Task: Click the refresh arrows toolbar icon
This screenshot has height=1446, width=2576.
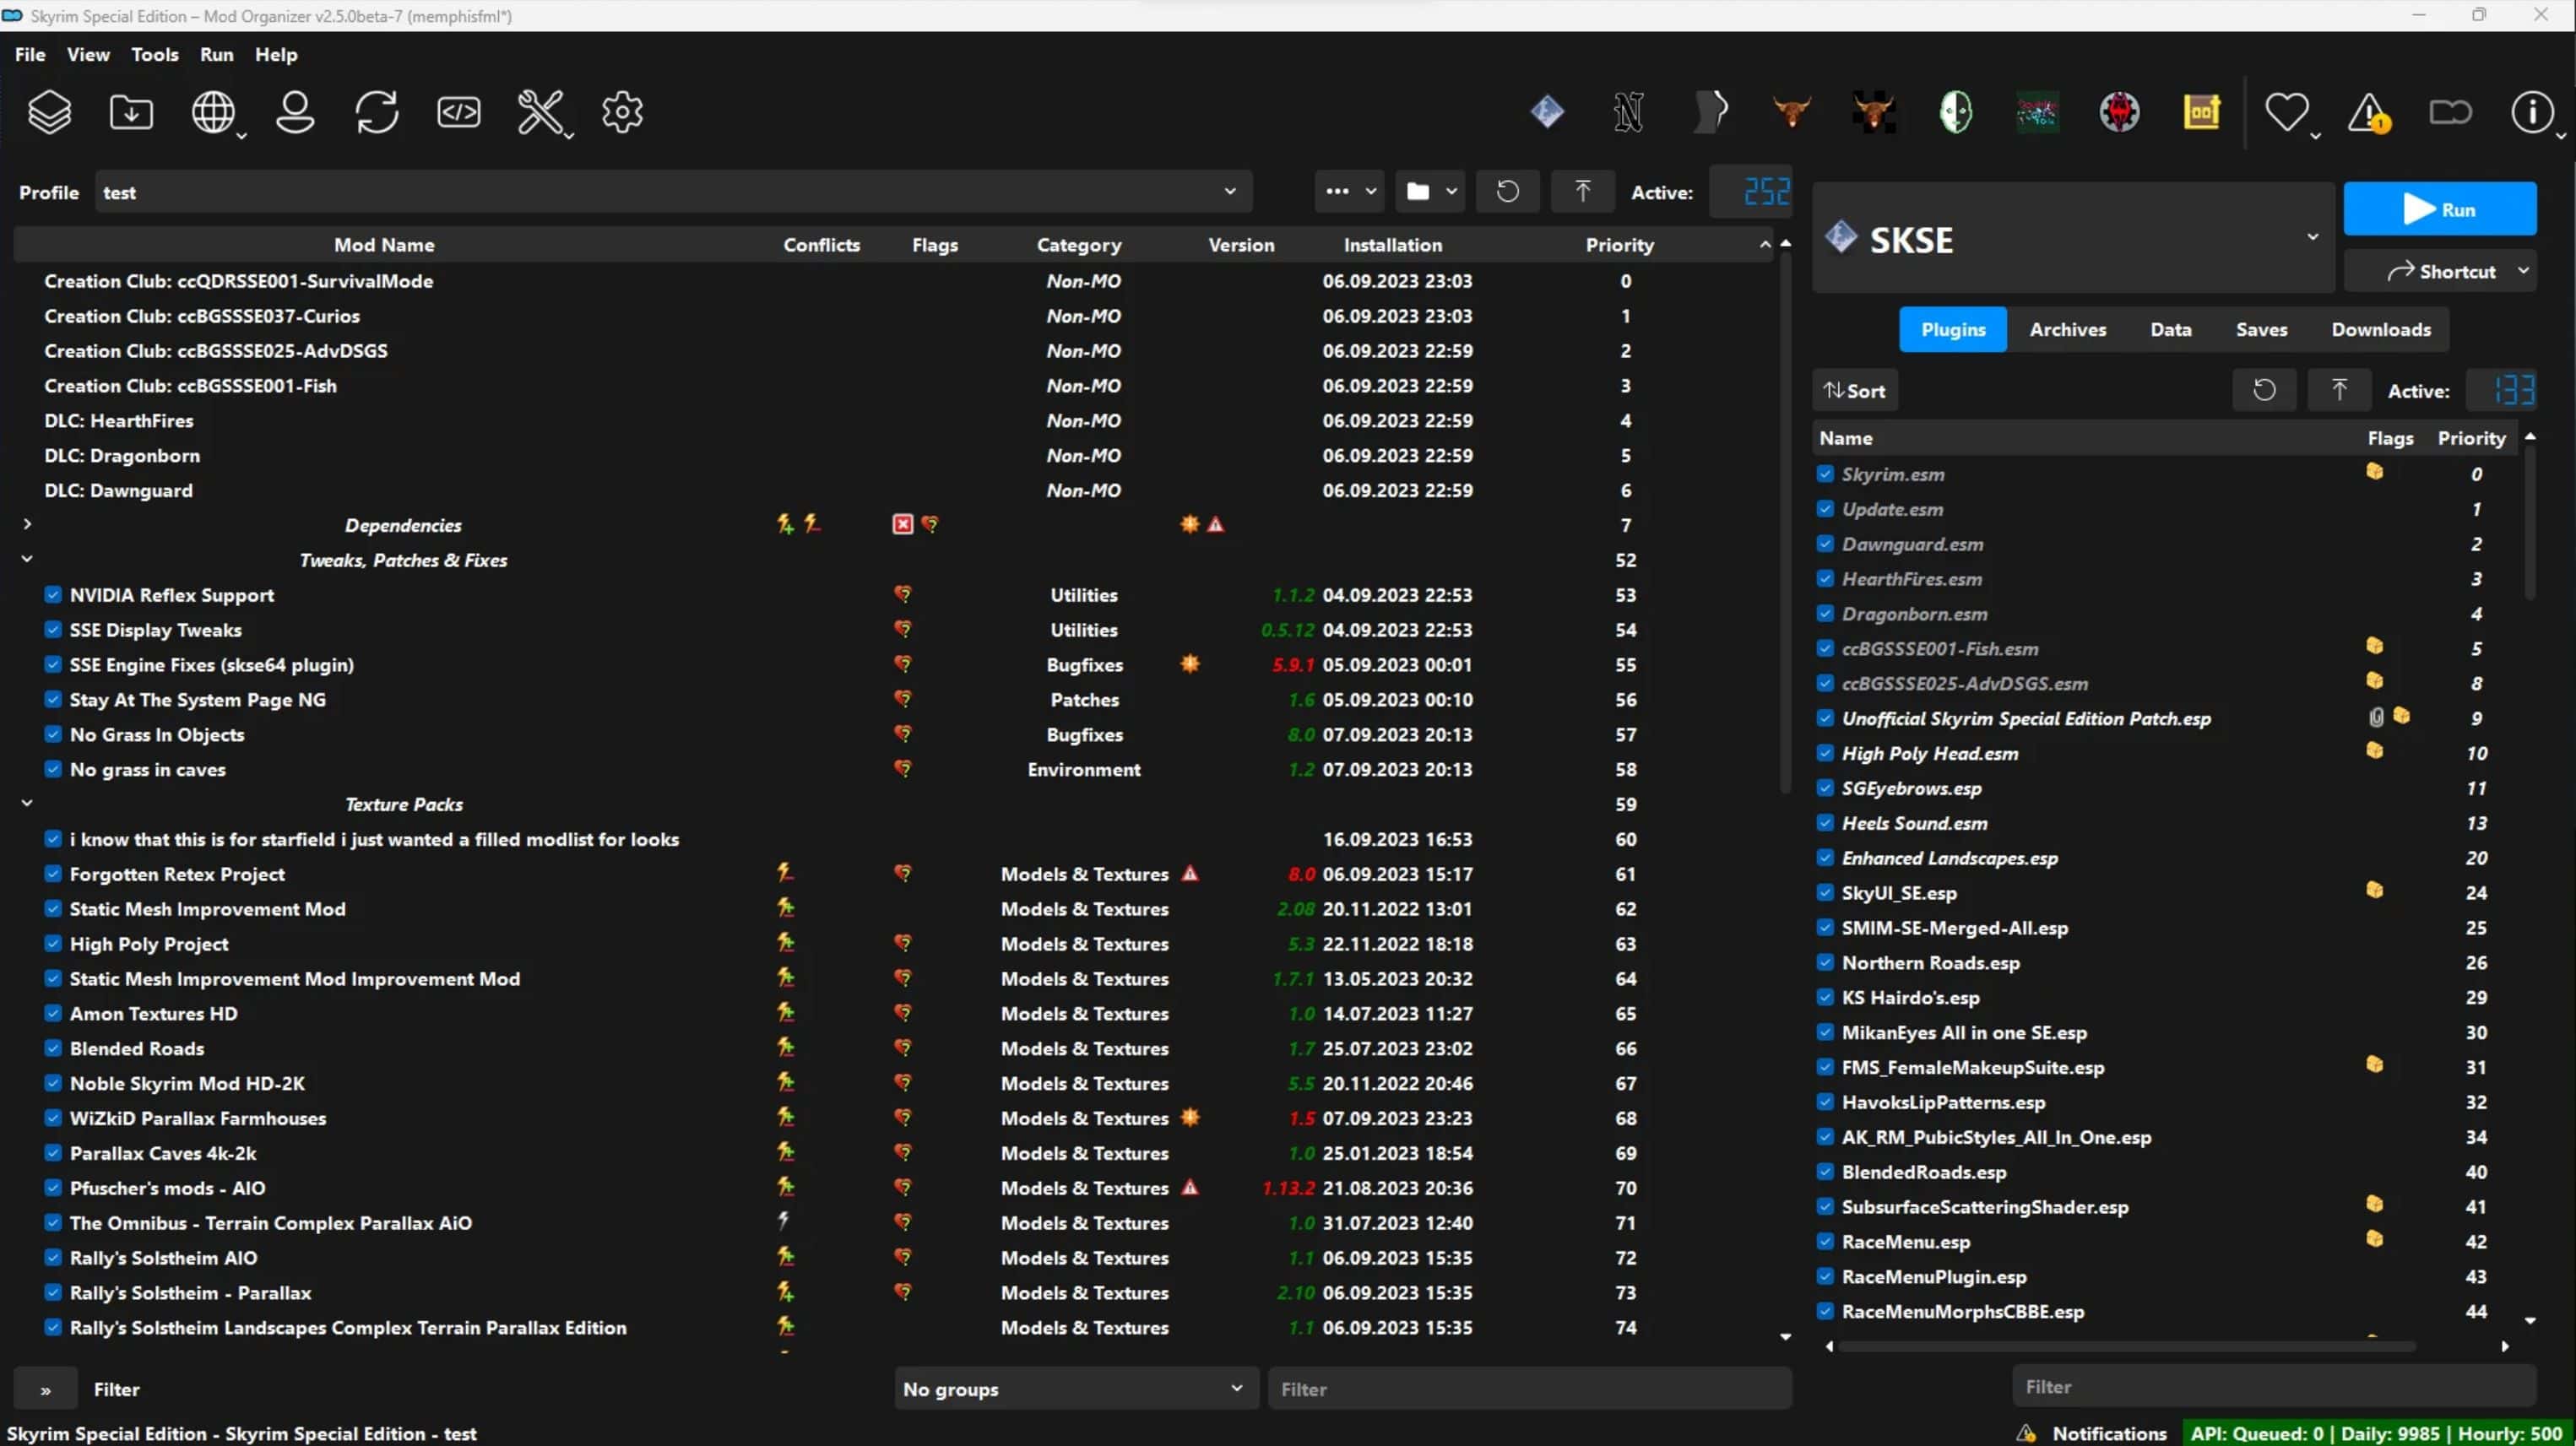Action: point(377,112)
